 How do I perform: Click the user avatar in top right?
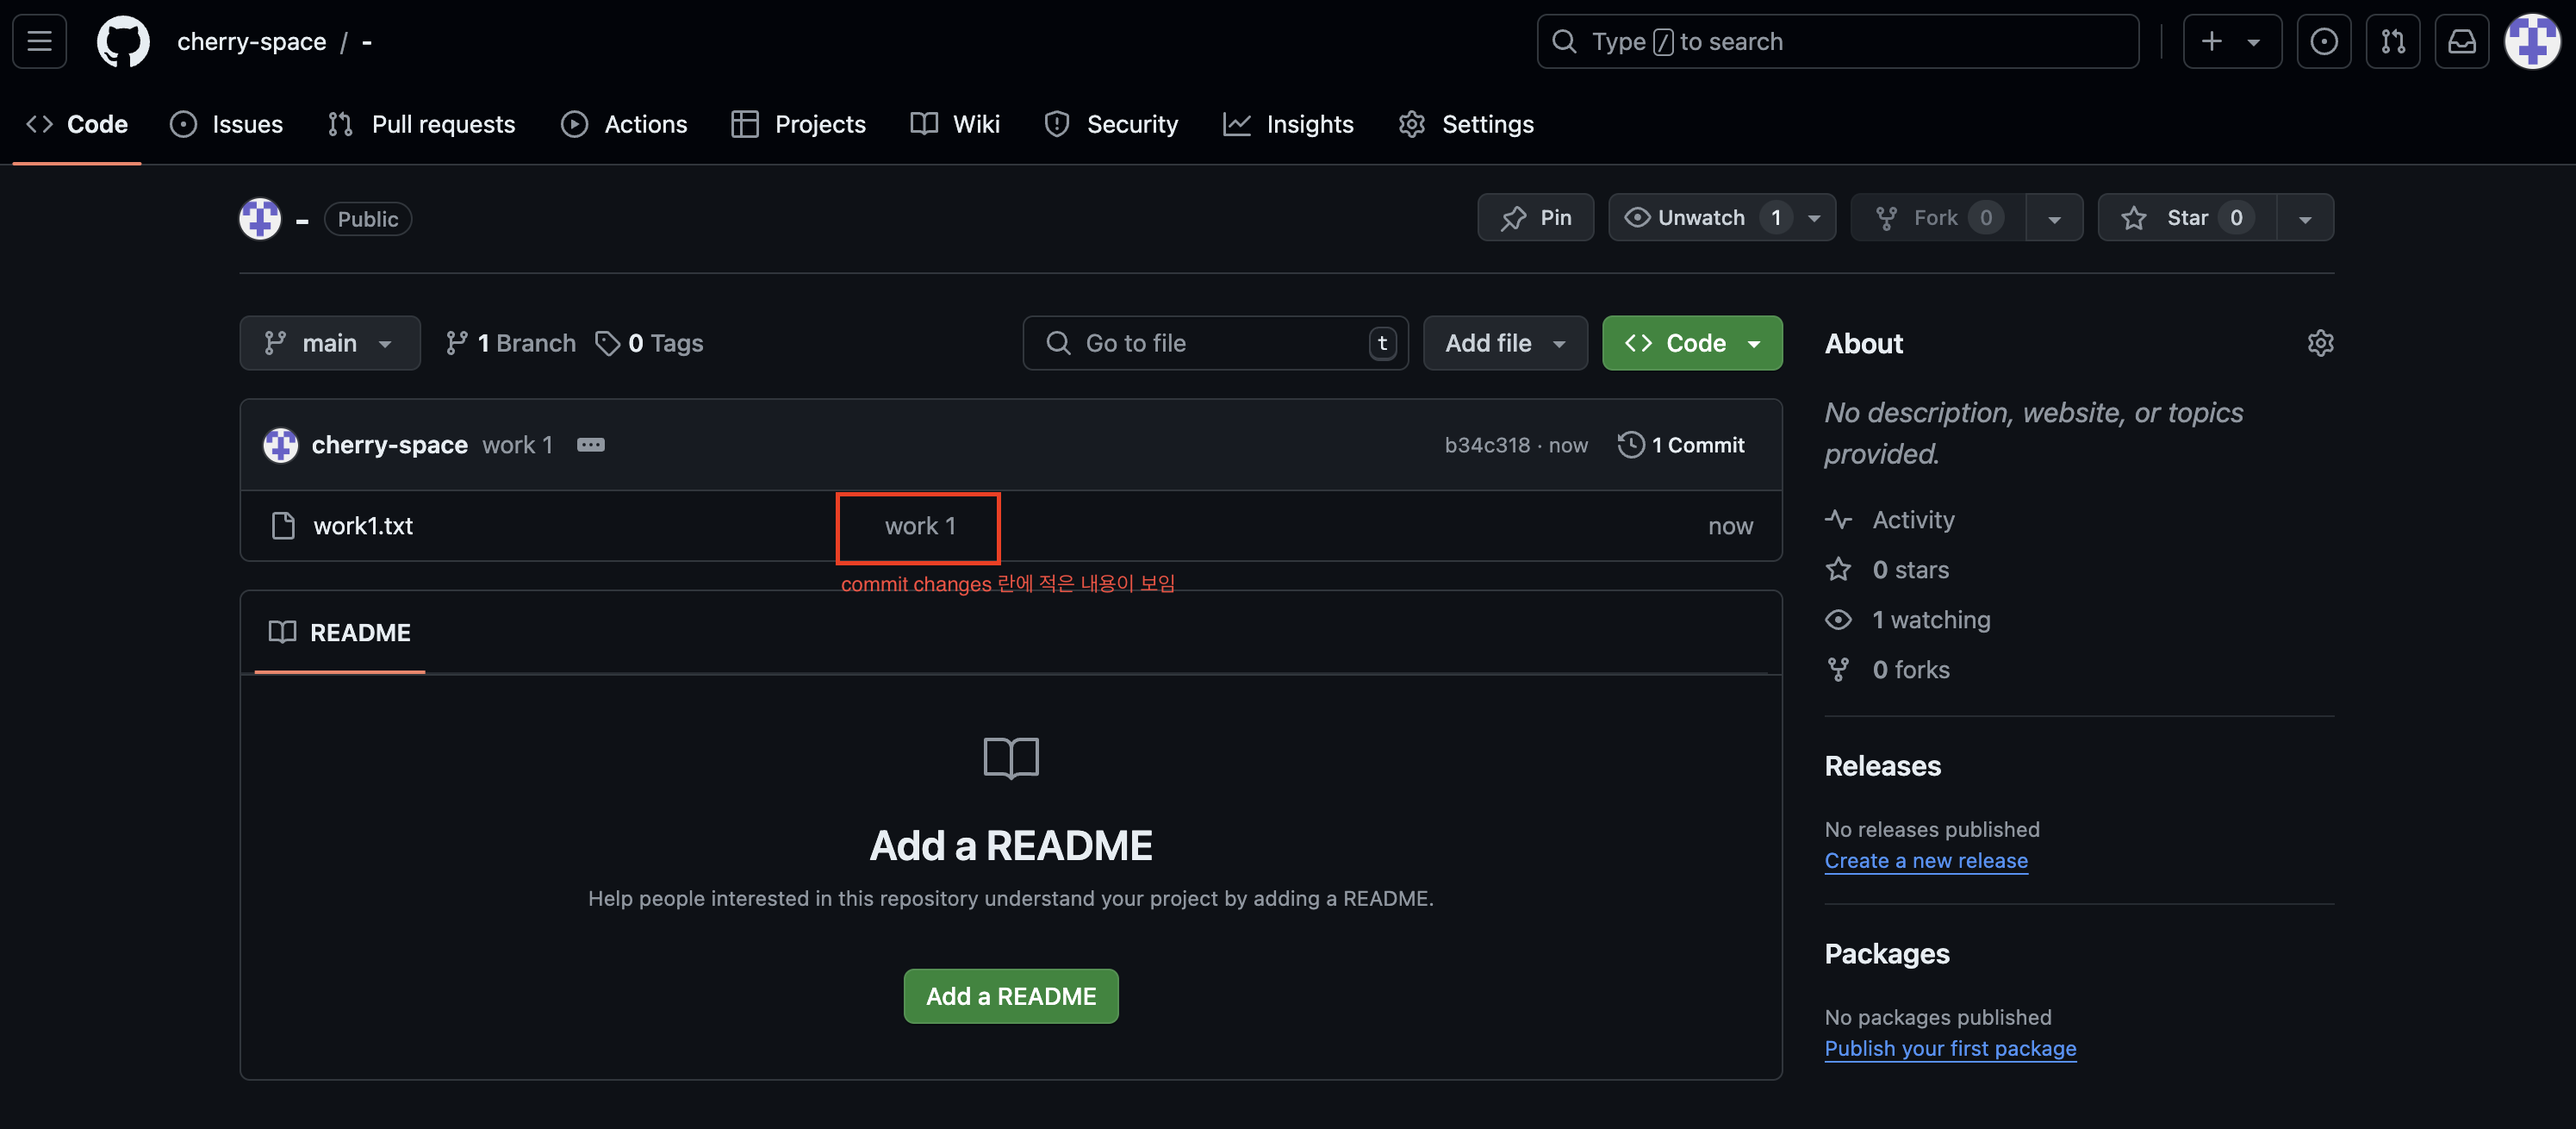point(2531,41)
